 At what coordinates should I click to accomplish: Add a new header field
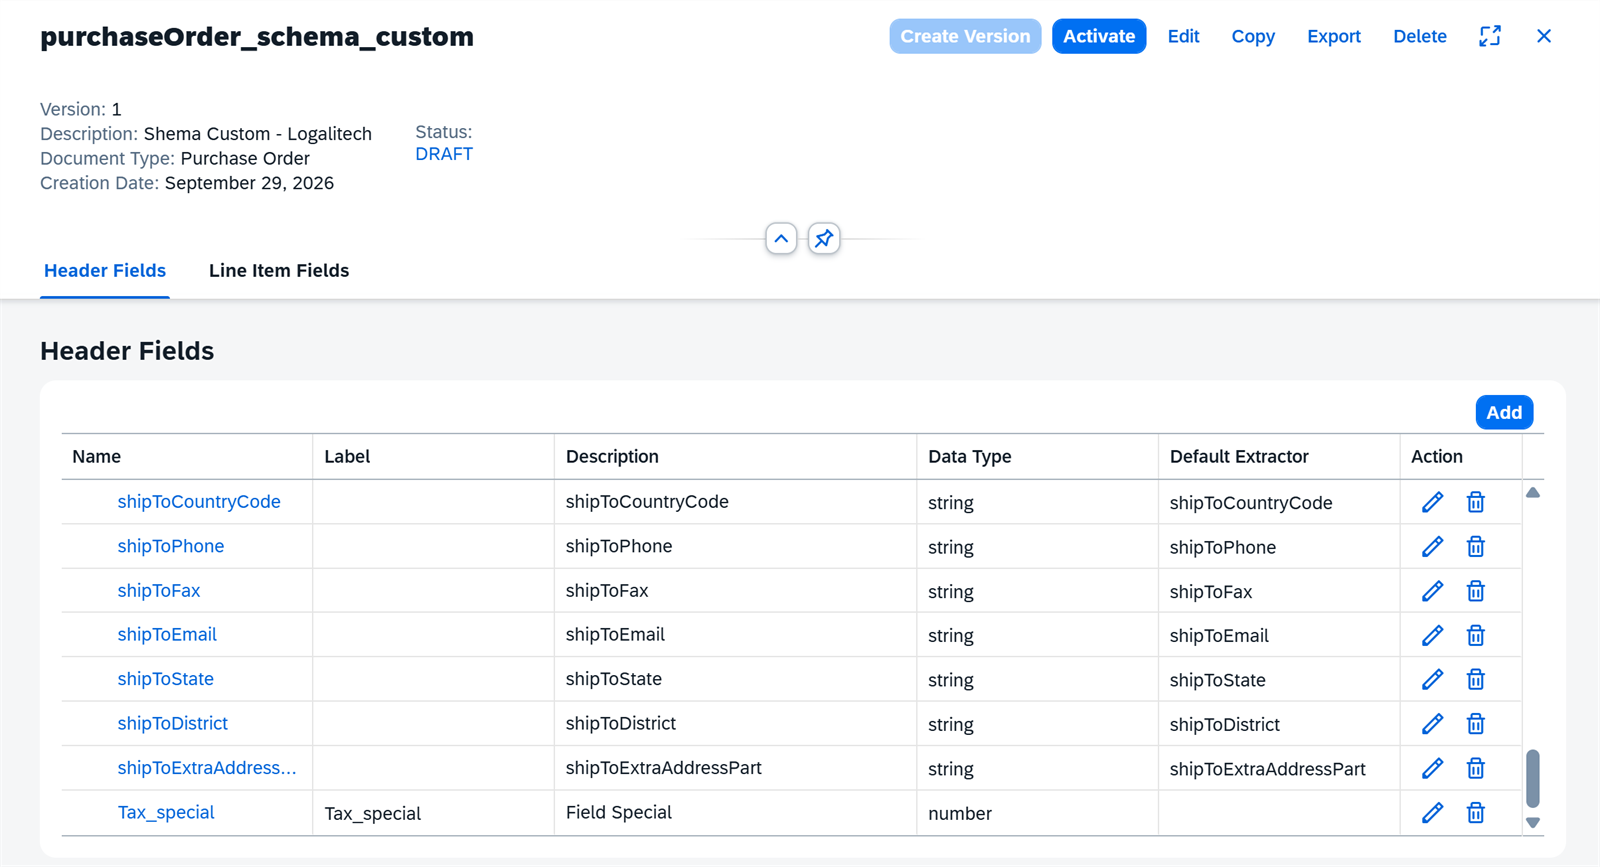pyautogui.click(x=1504, y=412)
